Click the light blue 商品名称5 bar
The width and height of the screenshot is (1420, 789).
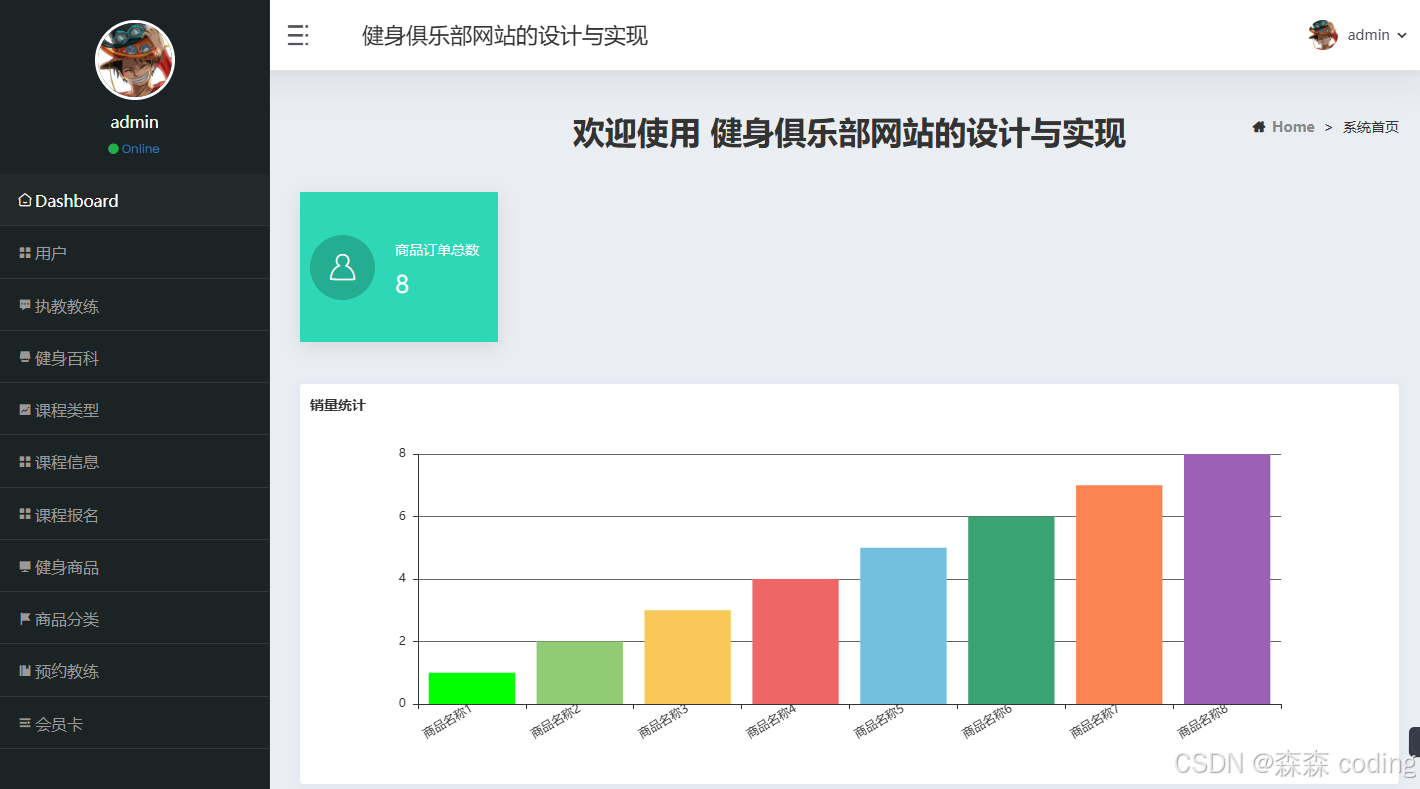point(903,626)
